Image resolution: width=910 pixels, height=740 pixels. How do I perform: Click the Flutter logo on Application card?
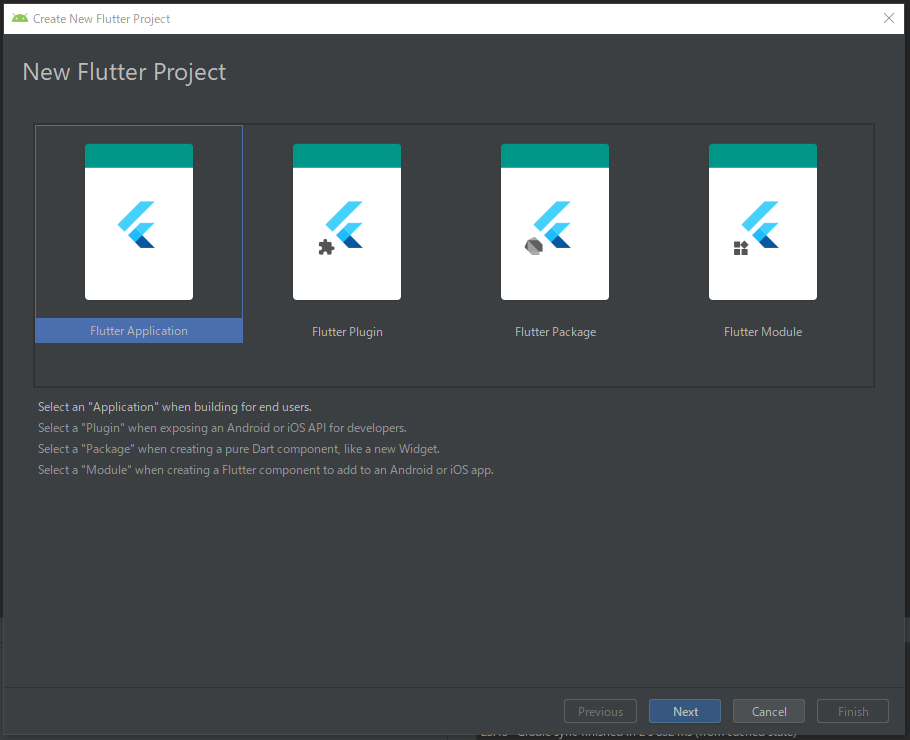click(137, 225)
